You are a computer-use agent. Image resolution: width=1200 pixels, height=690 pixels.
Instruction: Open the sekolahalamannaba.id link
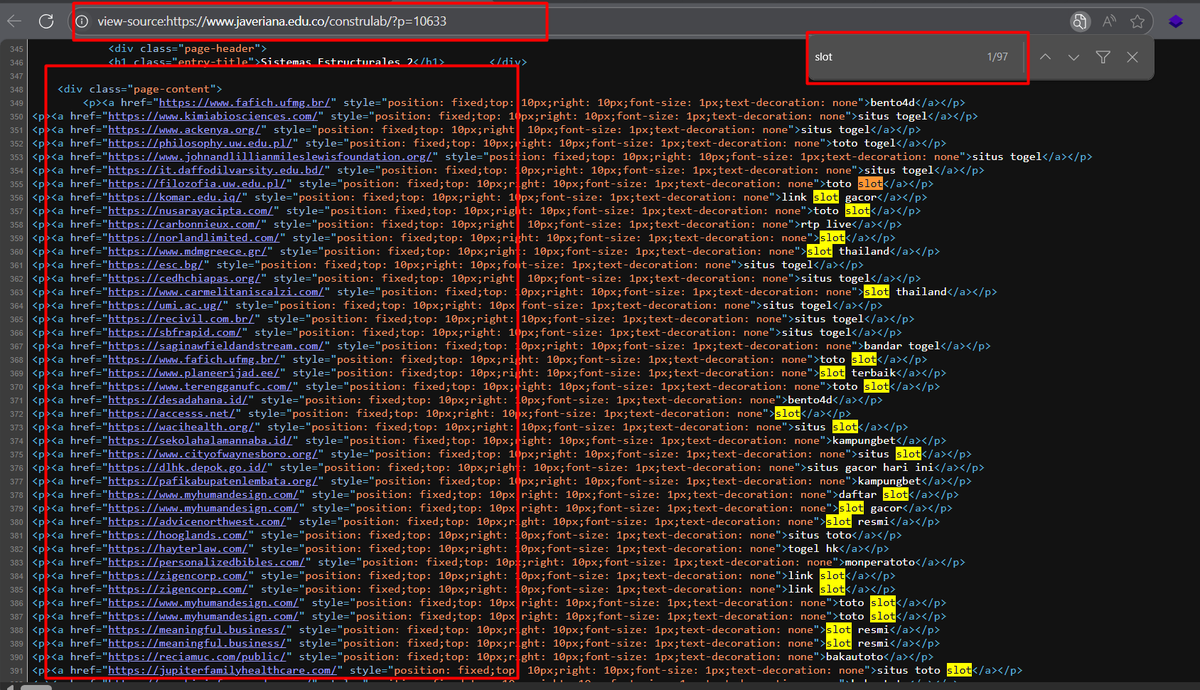[x=202, y=440]
